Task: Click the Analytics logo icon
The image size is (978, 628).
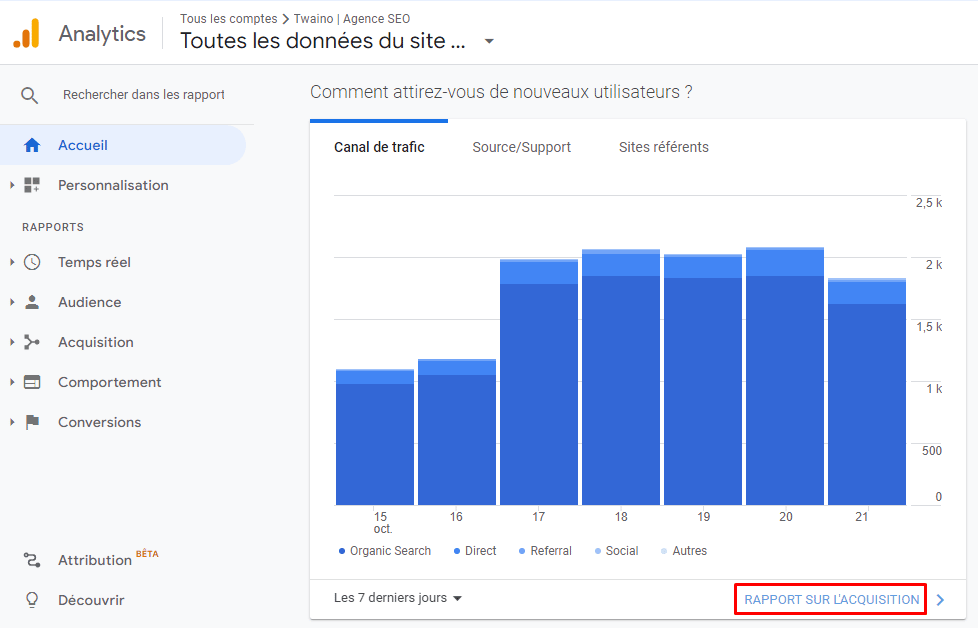Action: (x=26, y=32)
